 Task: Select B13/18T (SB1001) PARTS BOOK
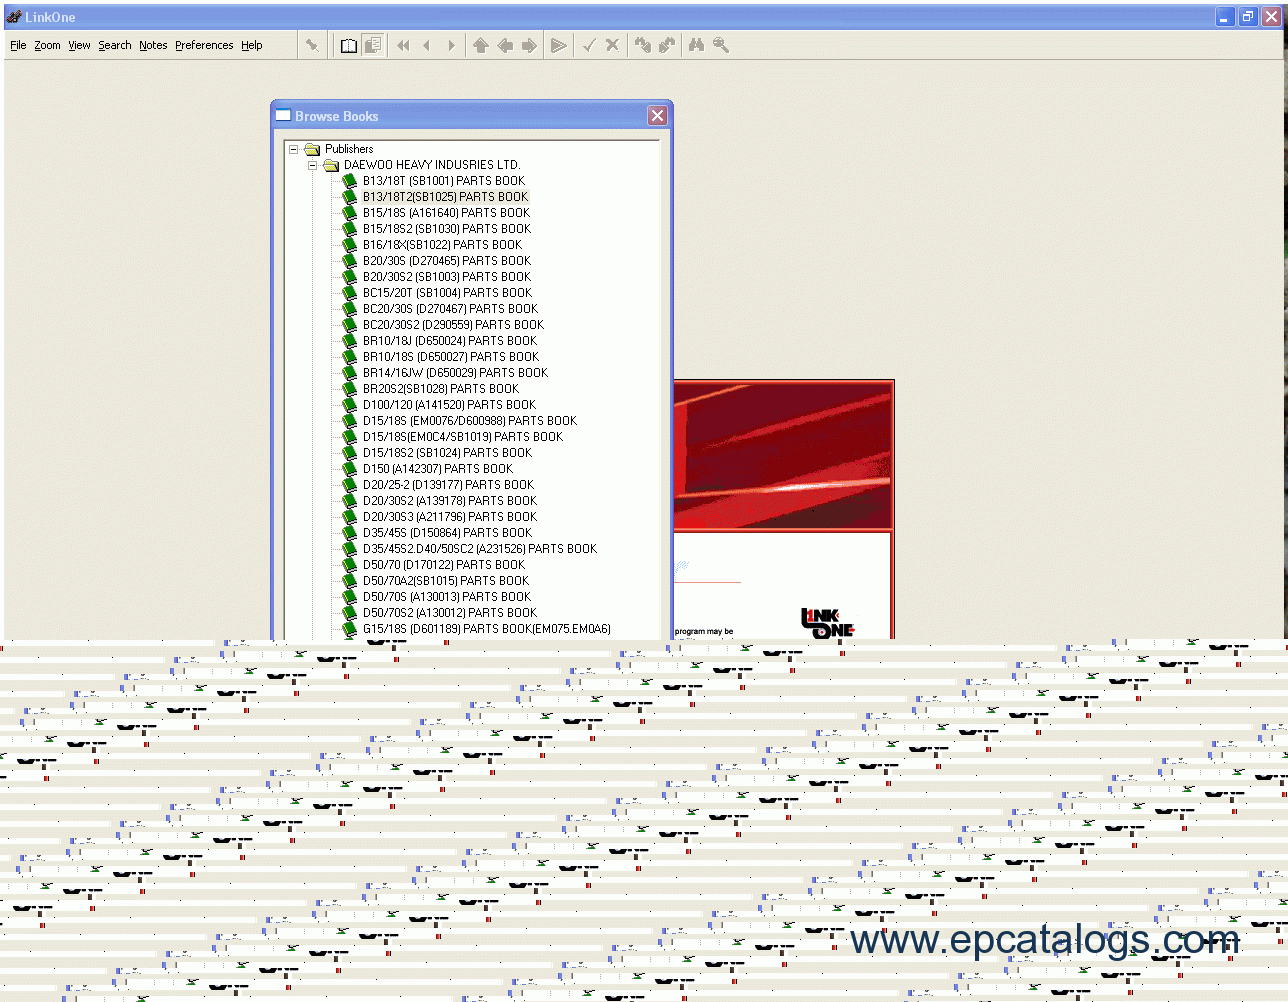tap(443, 181)
